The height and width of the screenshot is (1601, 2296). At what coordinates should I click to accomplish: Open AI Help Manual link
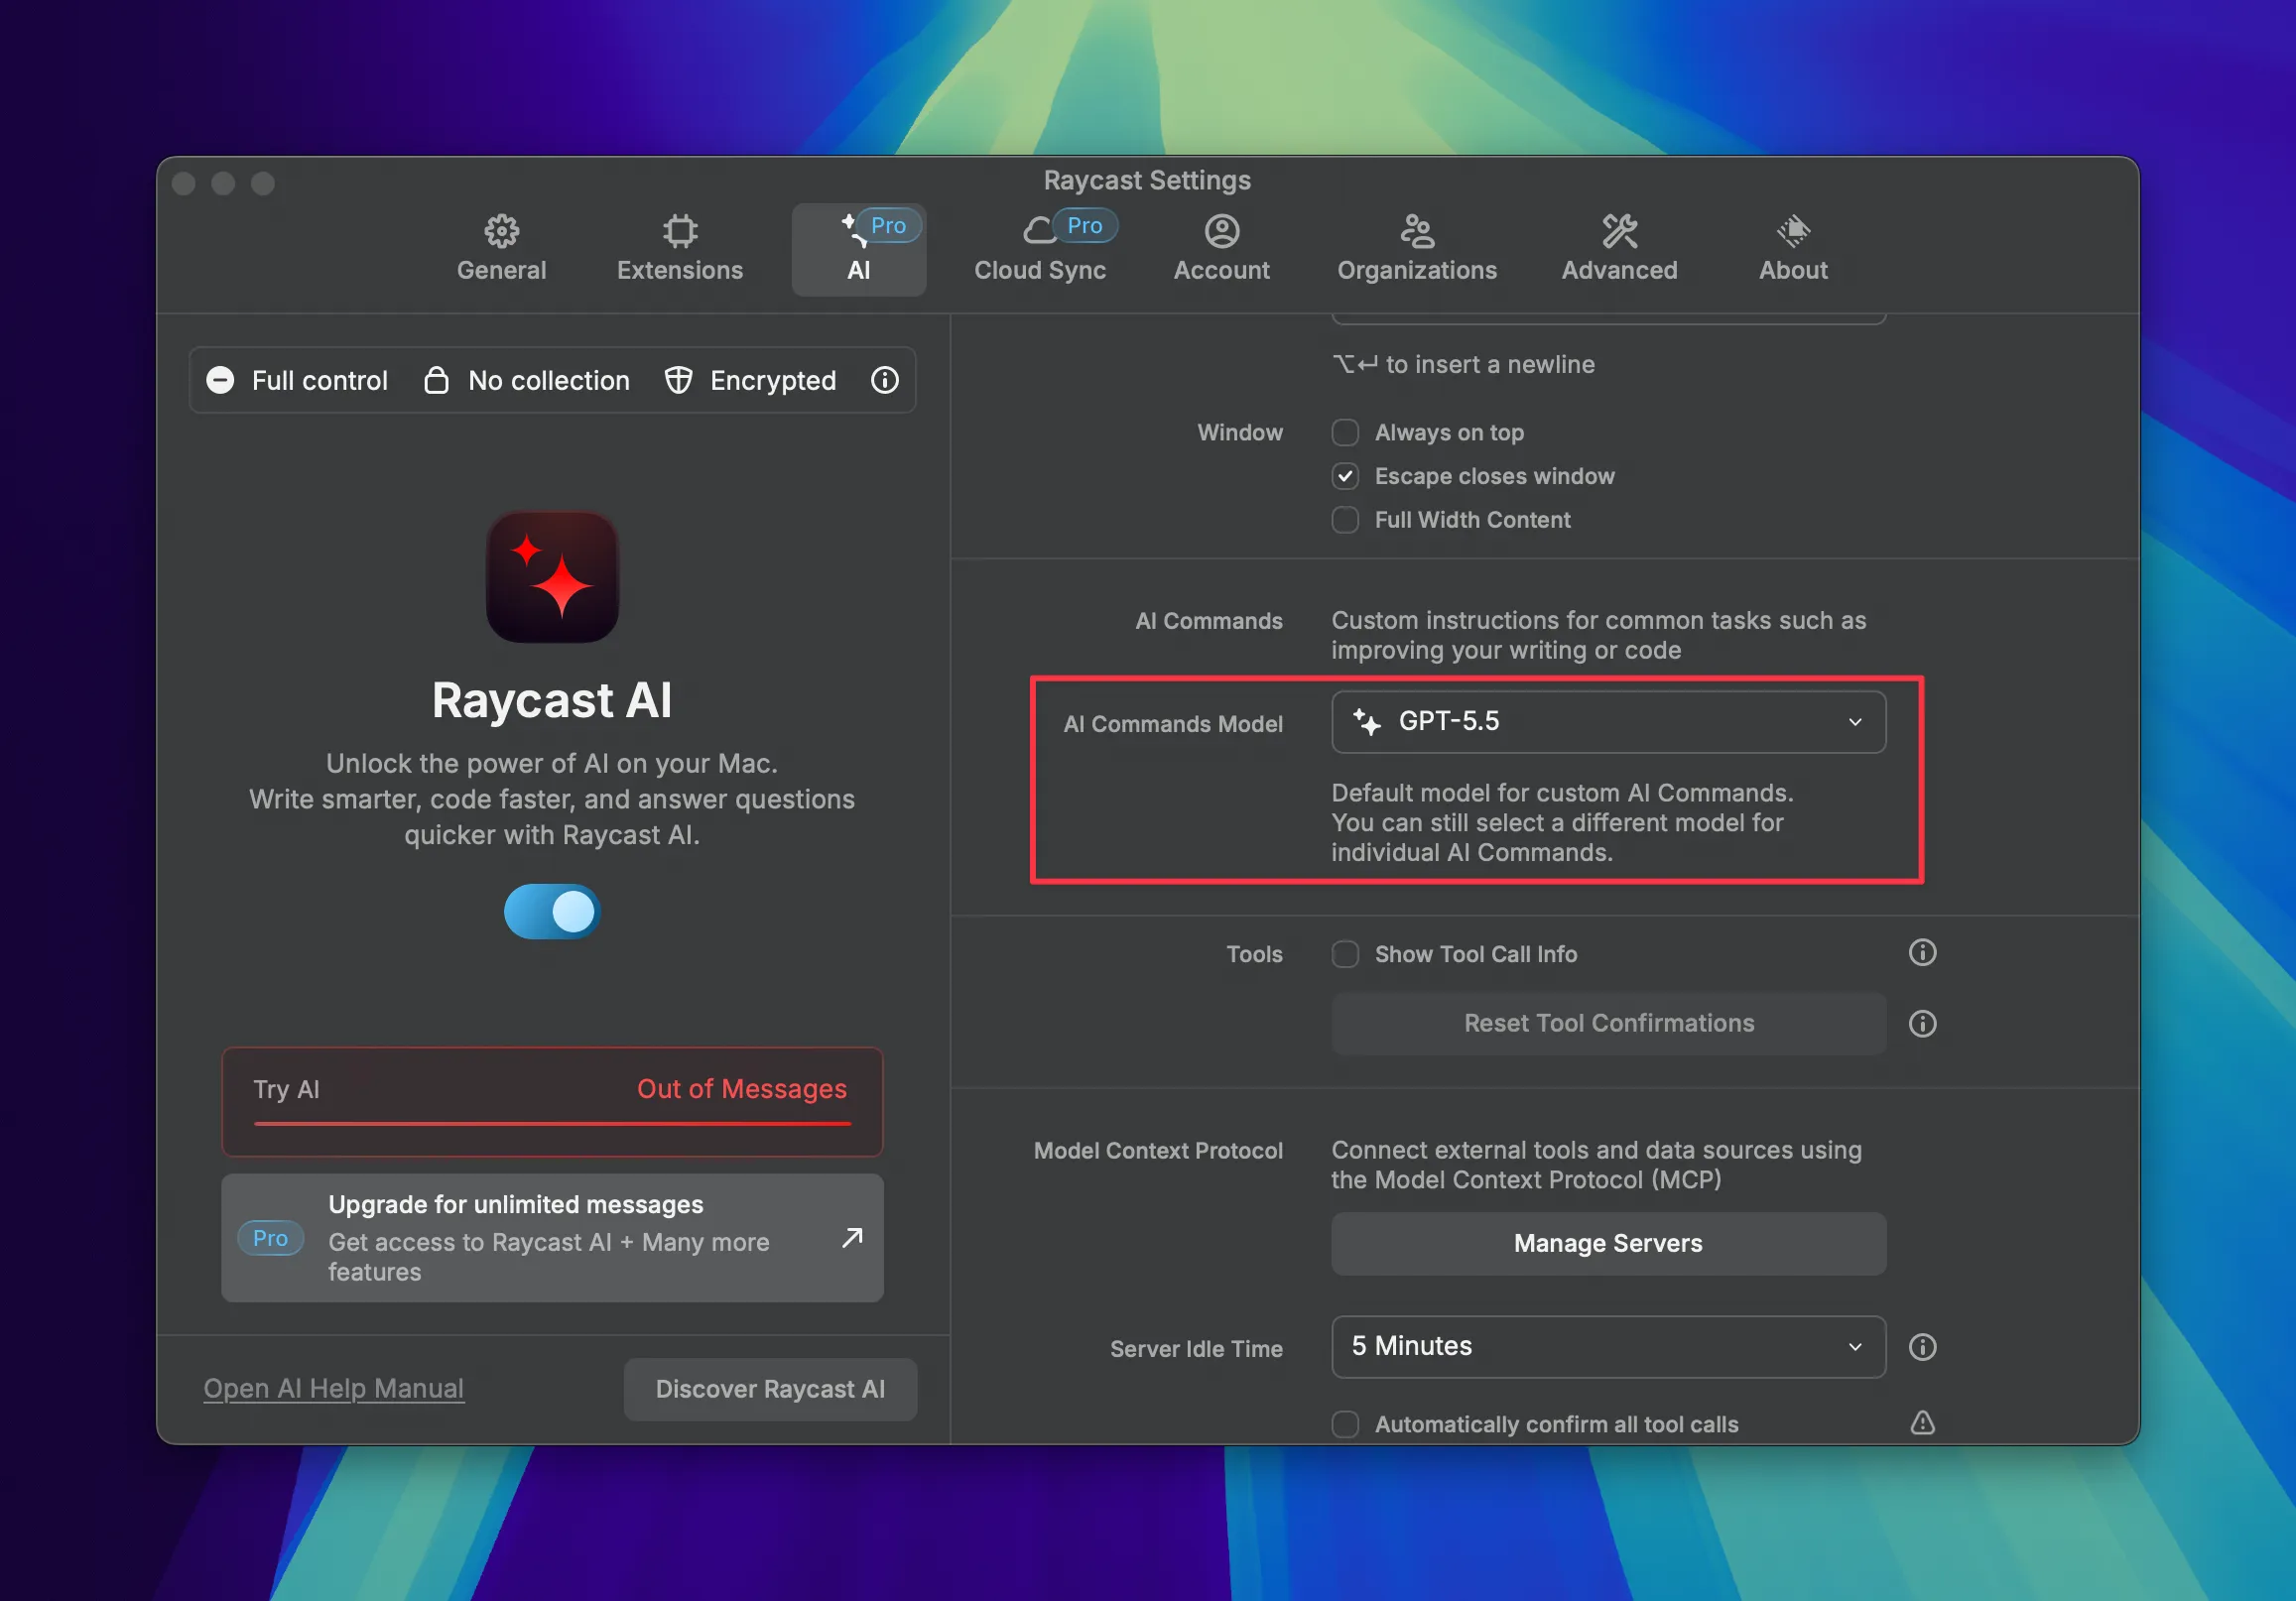[333, 1388]
